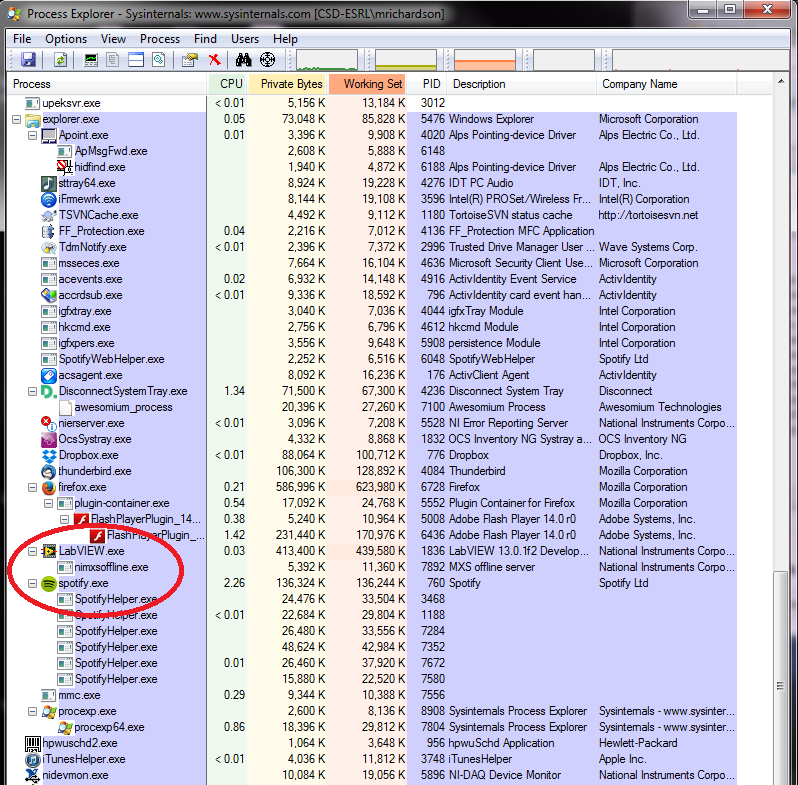Collapse the explorer.exe tree node
798x785 pixels.
click(16, 119)
